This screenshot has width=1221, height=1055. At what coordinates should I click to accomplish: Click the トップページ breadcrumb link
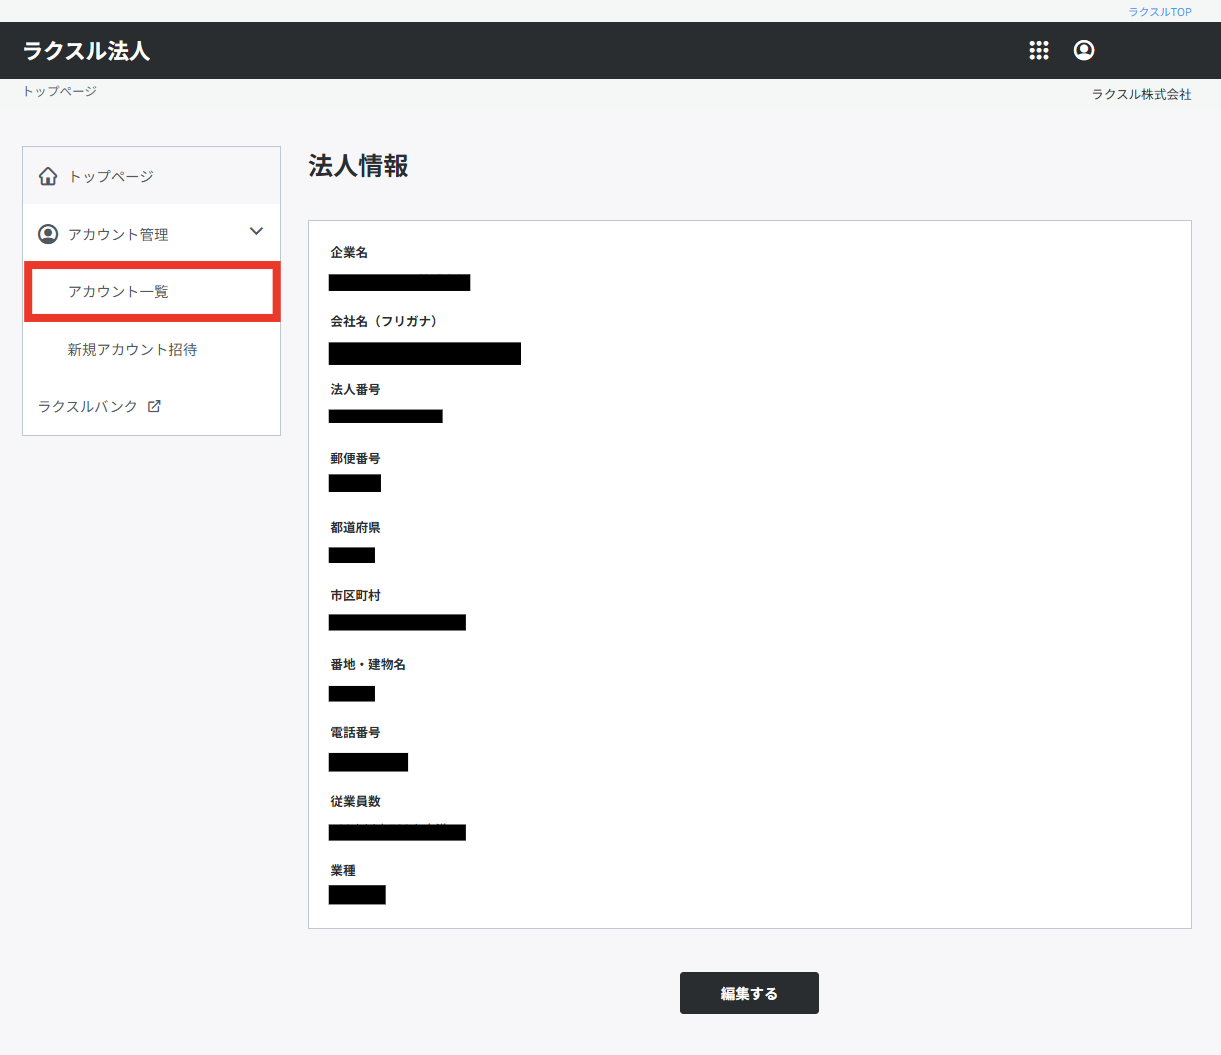tap(60, 91)
